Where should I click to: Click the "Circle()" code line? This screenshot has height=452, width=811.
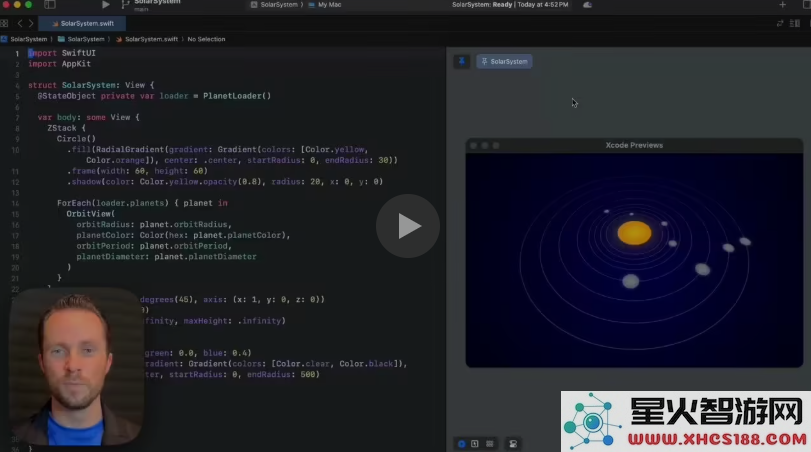pos(76,139)
